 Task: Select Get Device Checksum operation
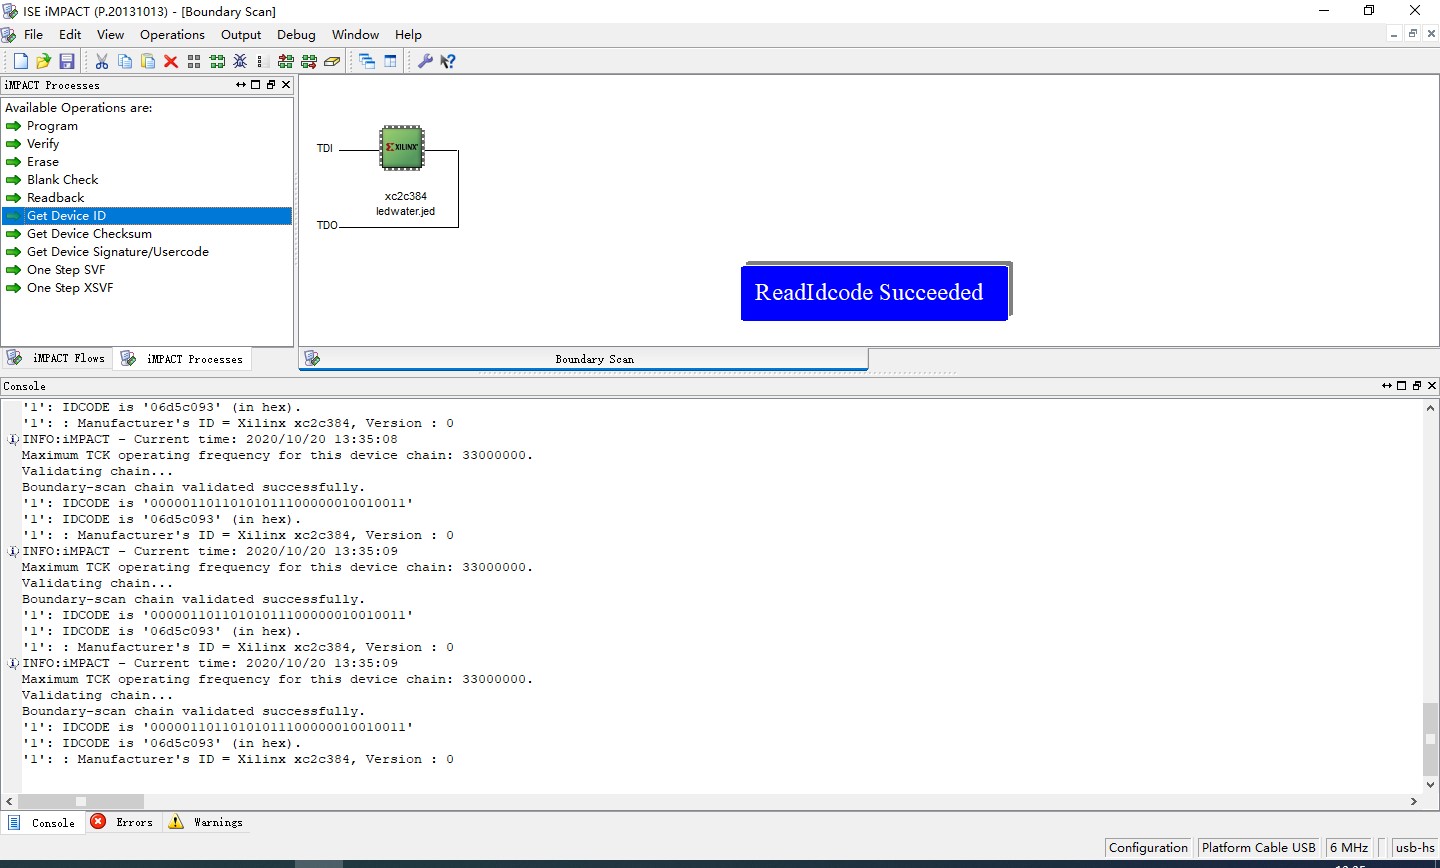[x=89, y=234]
